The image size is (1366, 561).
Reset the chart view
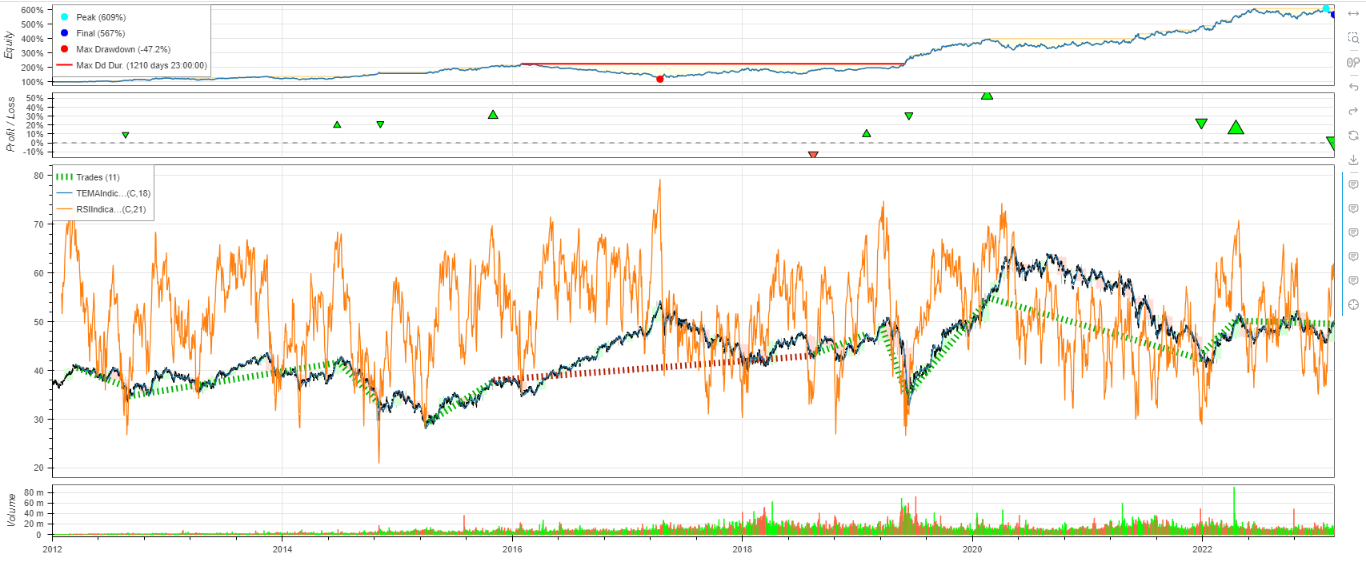click(1353, 135)
